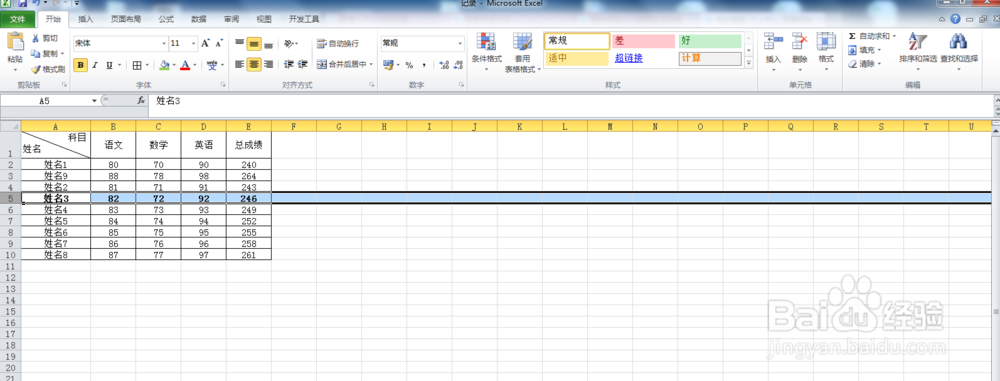Apply cell borders with the border icon
This screenshot has width=1000, height=381.
pyautogui.click(x=137, y=65)
